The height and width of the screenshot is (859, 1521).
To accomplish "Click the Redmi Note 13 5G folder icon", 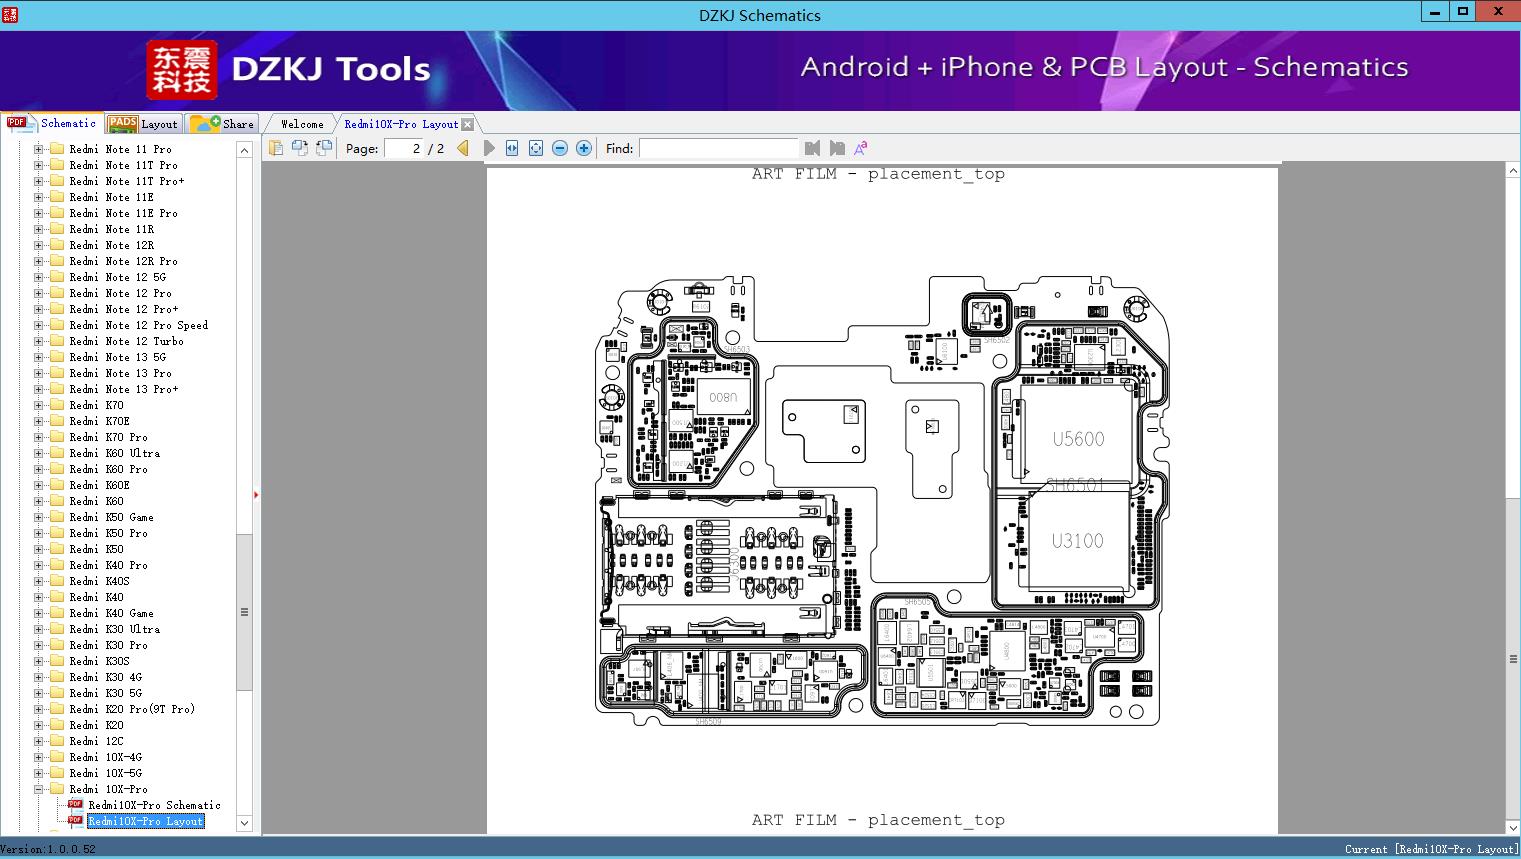I will 57,357.
